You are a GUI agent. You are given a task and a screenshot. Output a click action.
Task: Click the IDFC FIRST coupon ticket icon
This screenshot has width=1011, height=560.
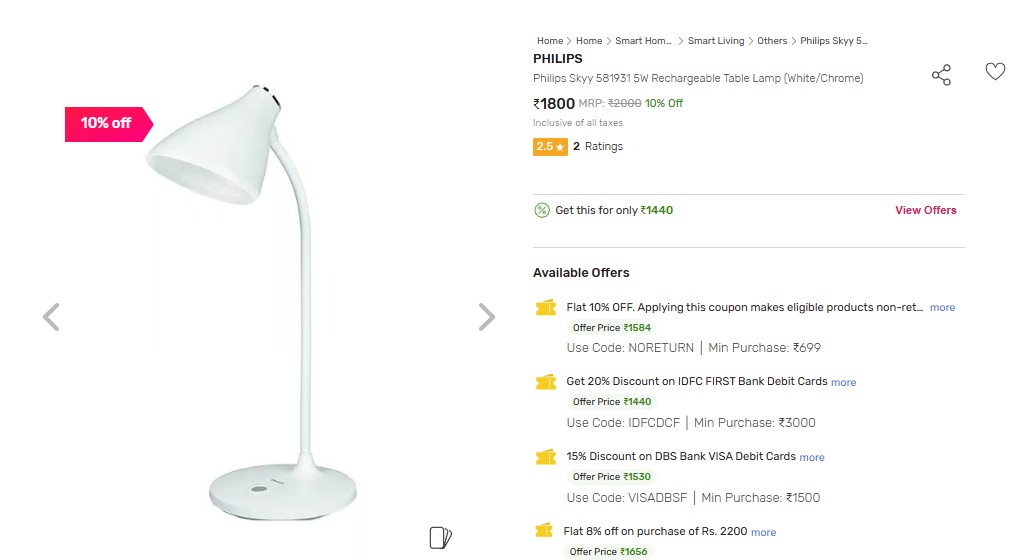pos(545,382)
